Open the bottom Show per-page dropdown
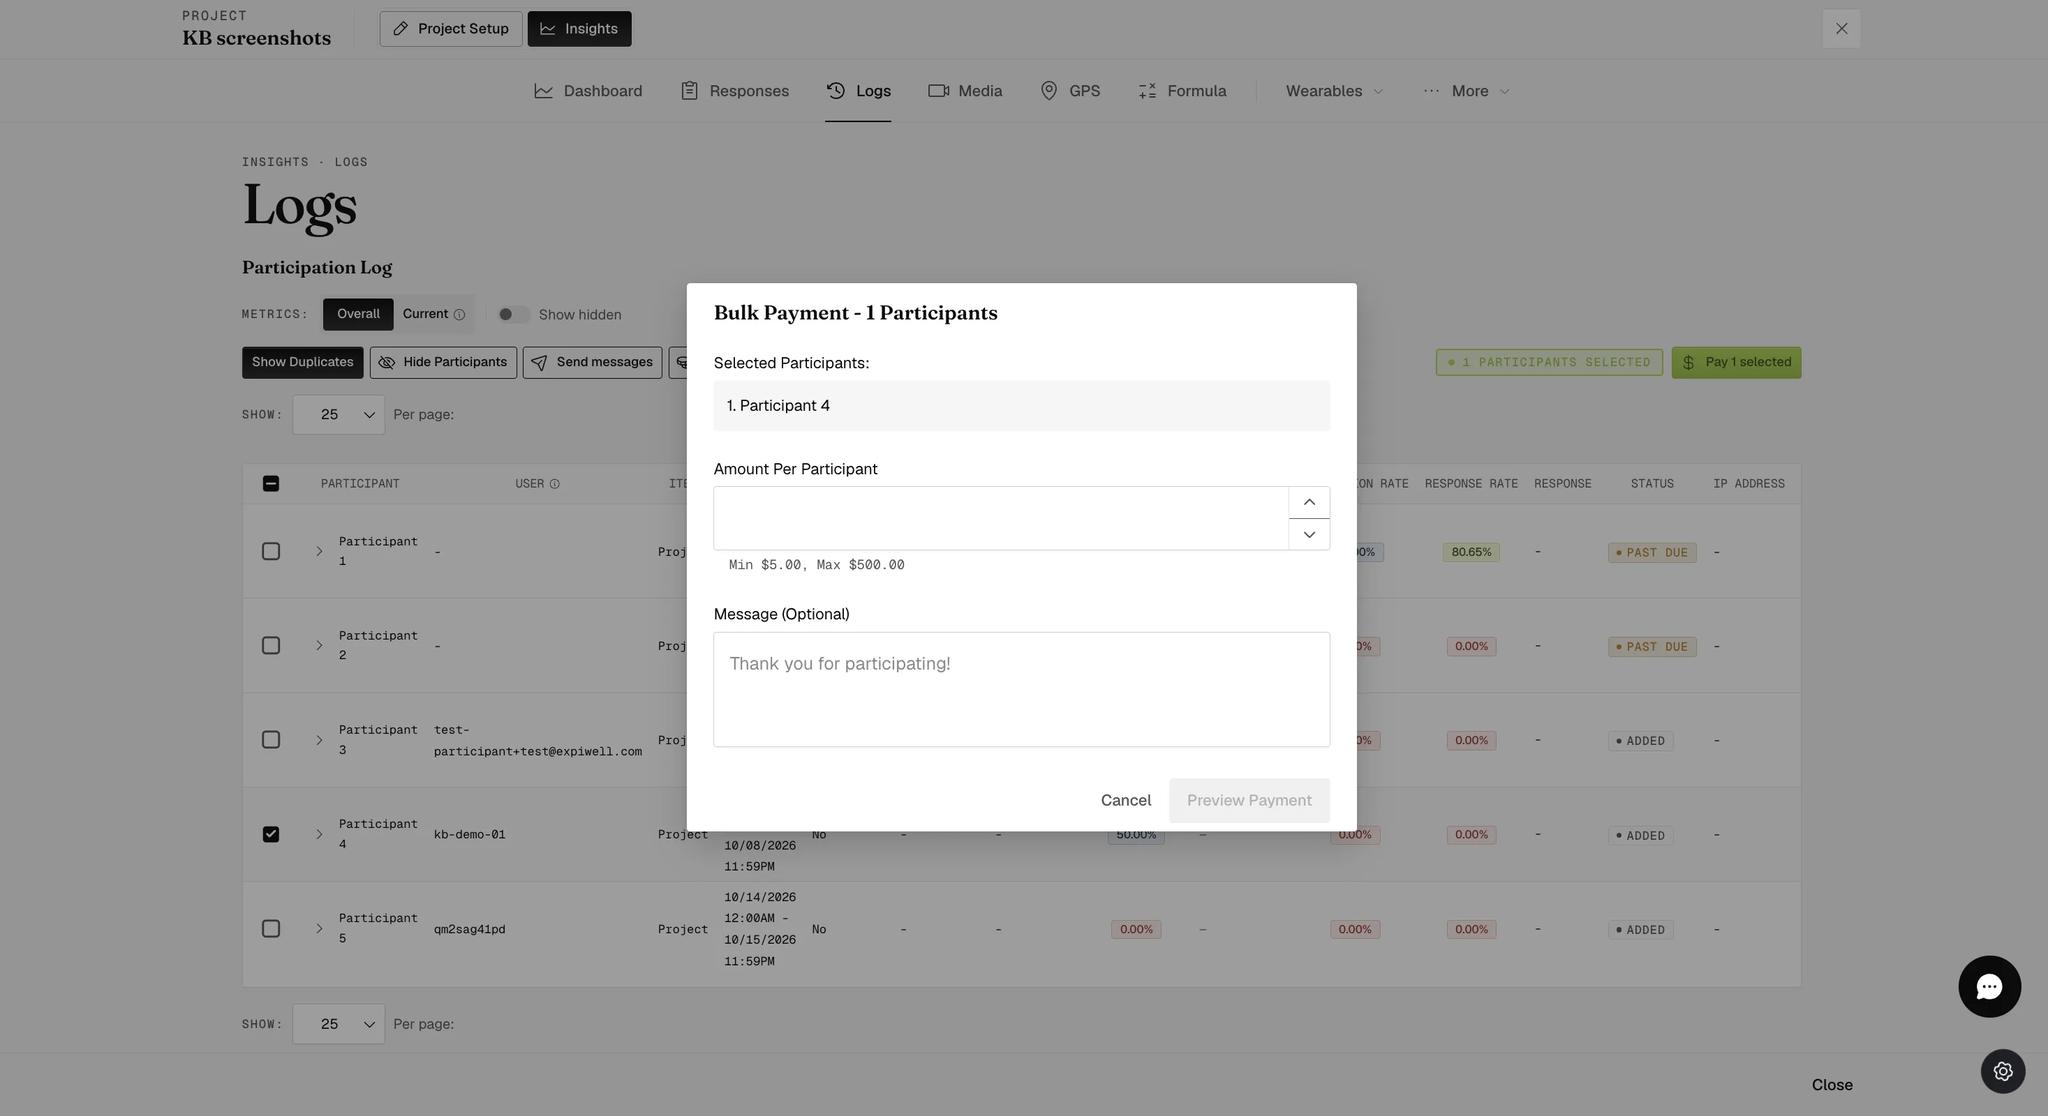This screenshot has width=2048, height=1116. [x=338, y=1025]
